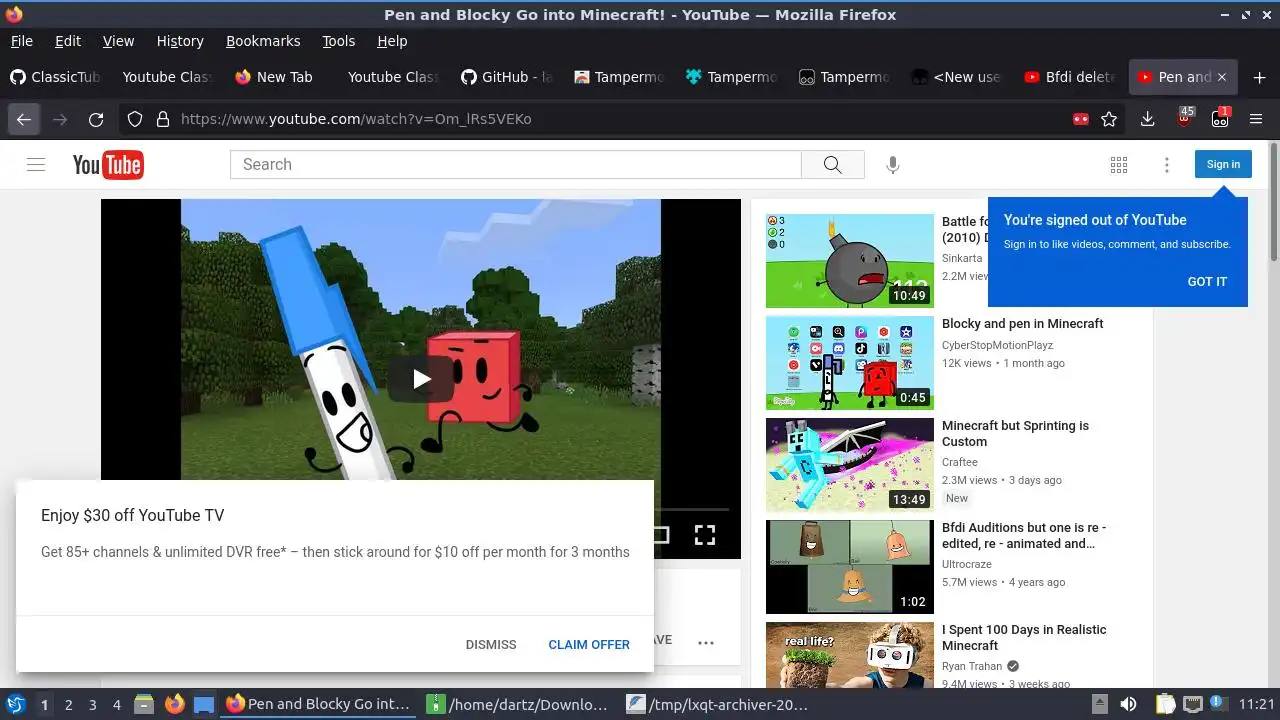Viewport: 1280px width, 720px height.
Task: Open Firefox downloads panel
Action: point(1148,119)
